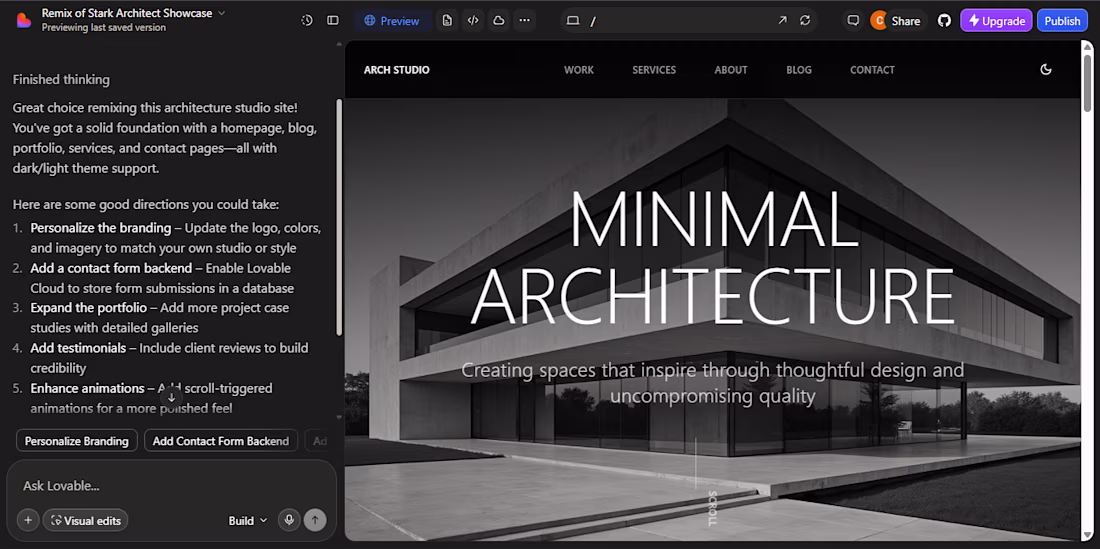The image size is (1100, 549).
Task: Click 'Previewing last saved version' text
Action: tap(104, 27)
